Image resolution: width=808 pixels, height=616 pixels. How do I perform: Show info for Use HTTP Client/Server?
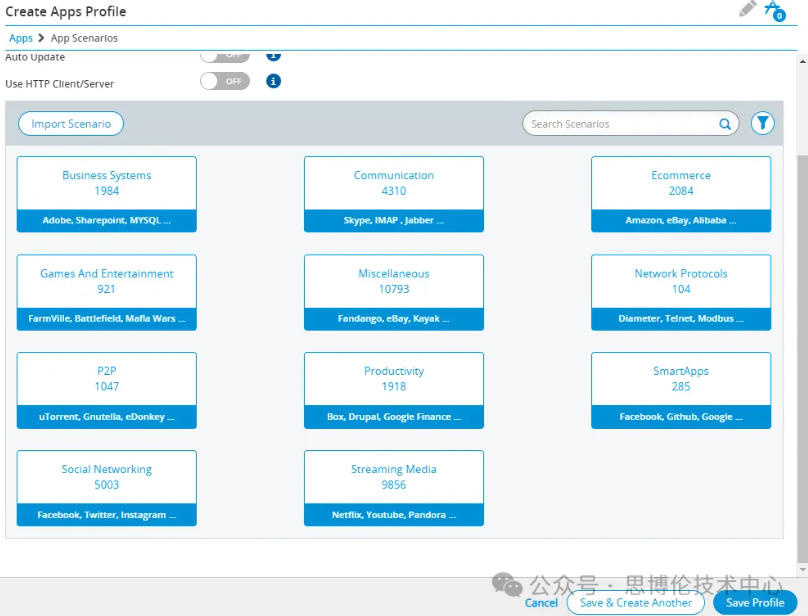pos(273,81)
